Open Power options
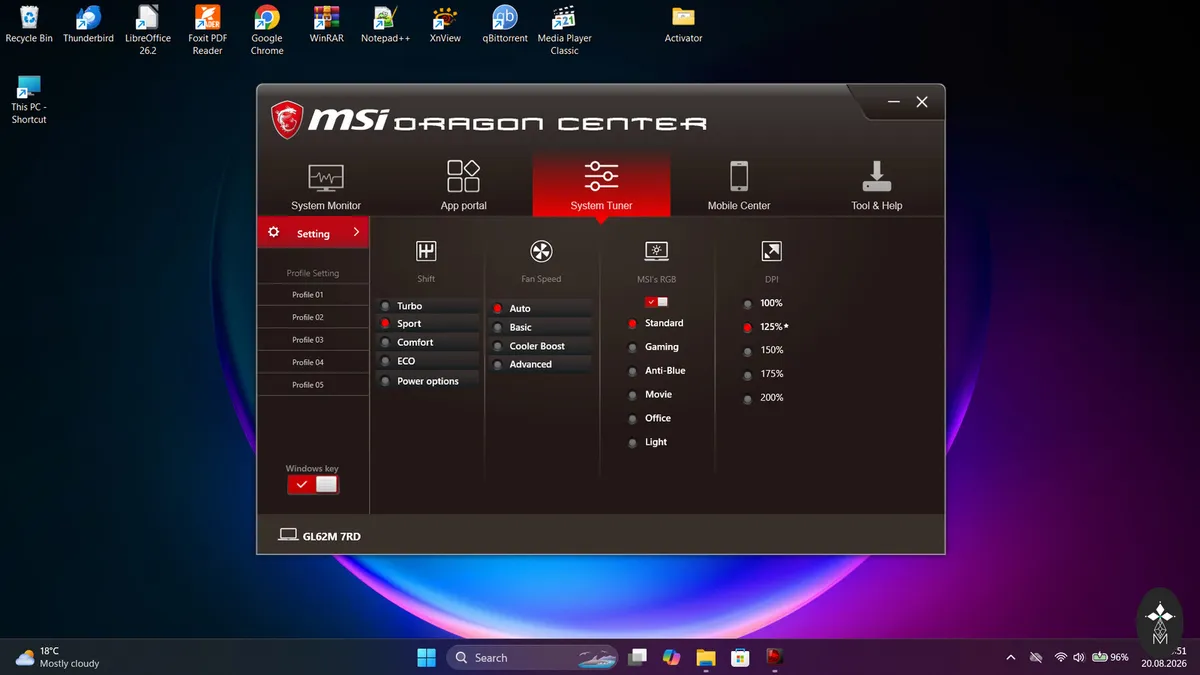This screenshot has height=675, width=1200. [427, 381]
